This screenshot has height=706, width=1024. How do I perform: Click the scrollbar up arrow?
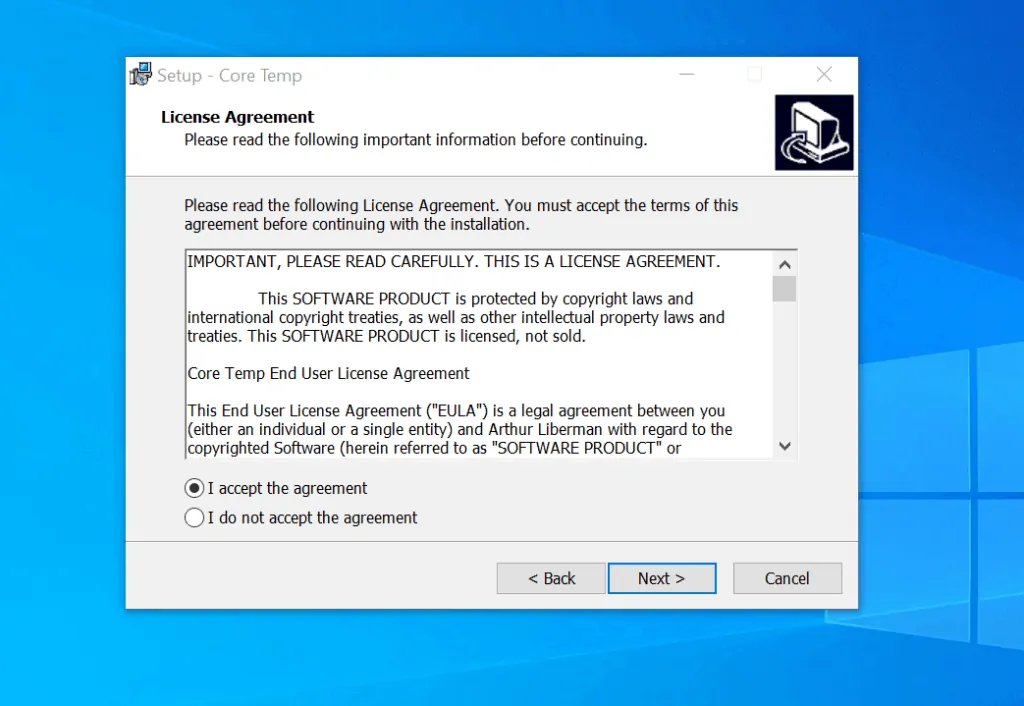(x=785, y=262)
